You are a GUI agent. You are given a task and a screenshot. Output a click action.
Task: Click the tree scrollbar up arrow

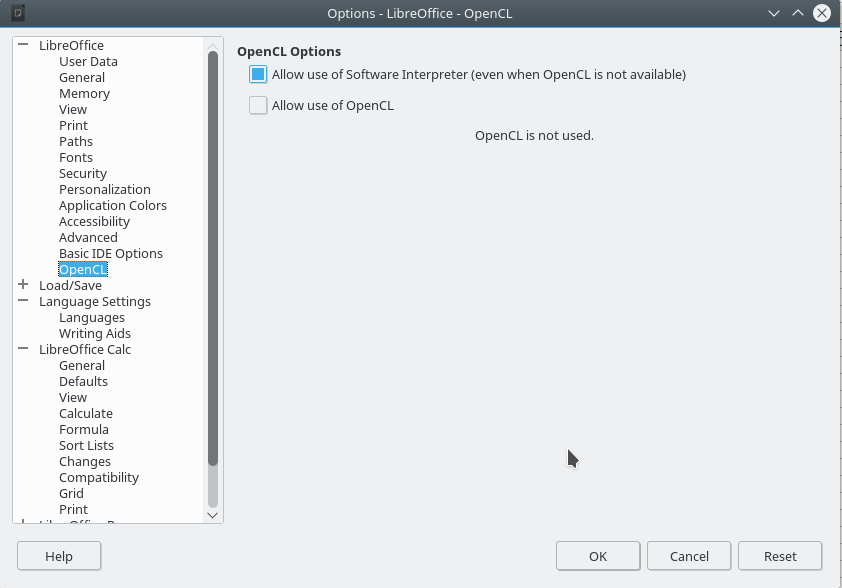click(x=213, y=46)
